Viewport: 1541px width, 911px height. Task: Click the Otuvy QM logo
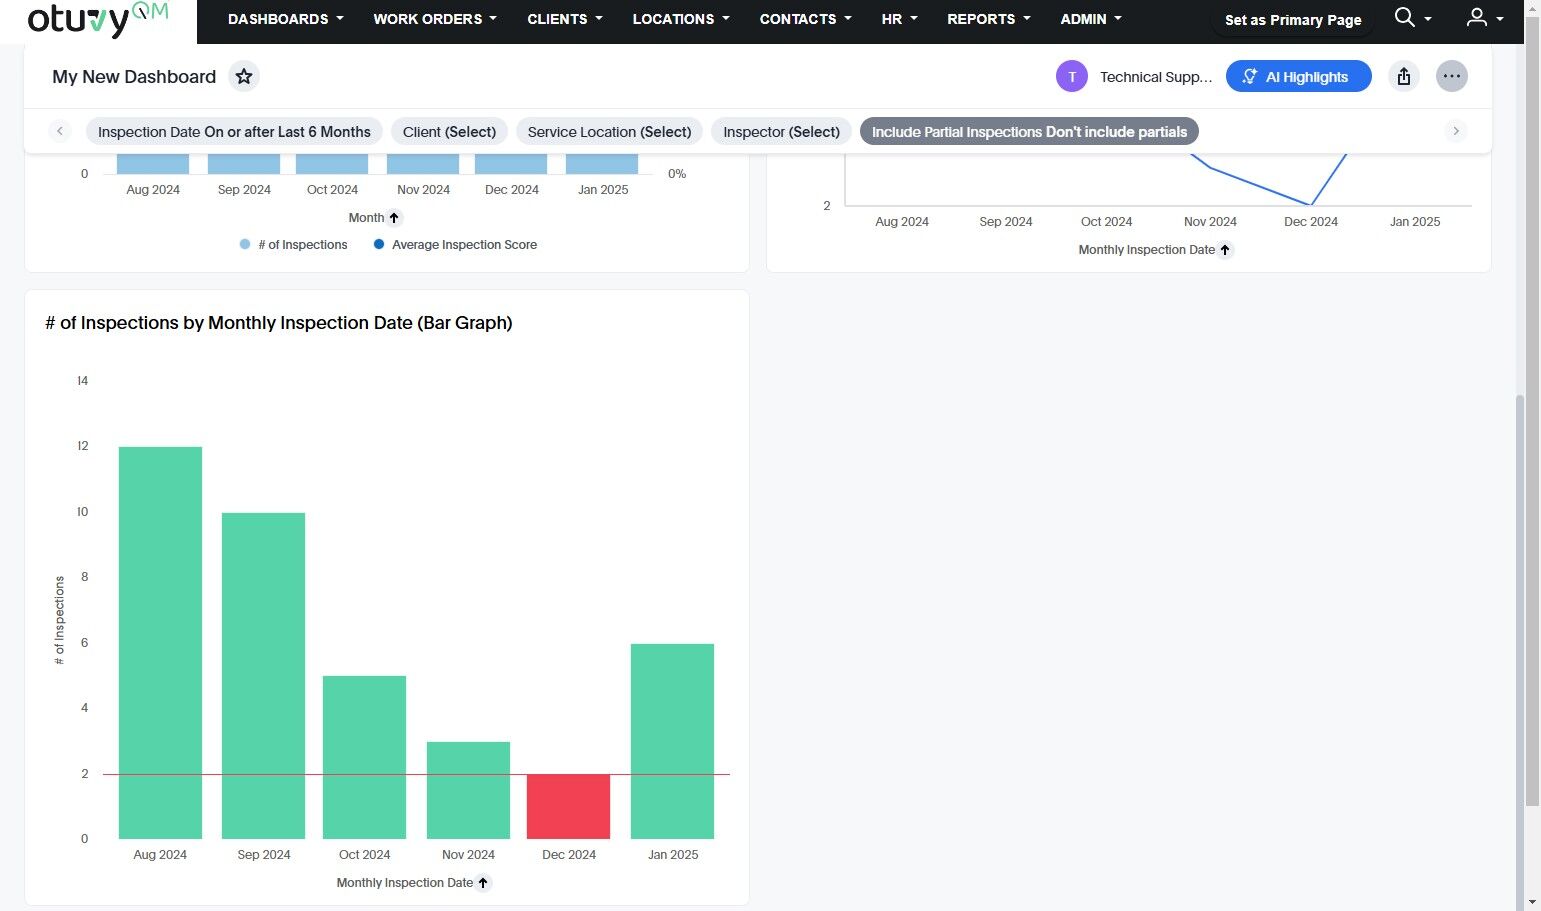pyautogui.click(x=98, y=19)
